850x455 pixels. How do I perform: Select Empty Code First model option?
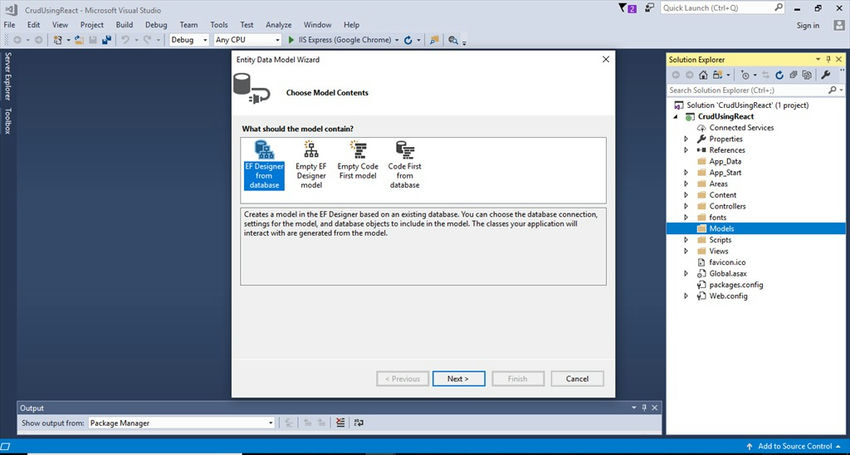[x=358, y=161]
